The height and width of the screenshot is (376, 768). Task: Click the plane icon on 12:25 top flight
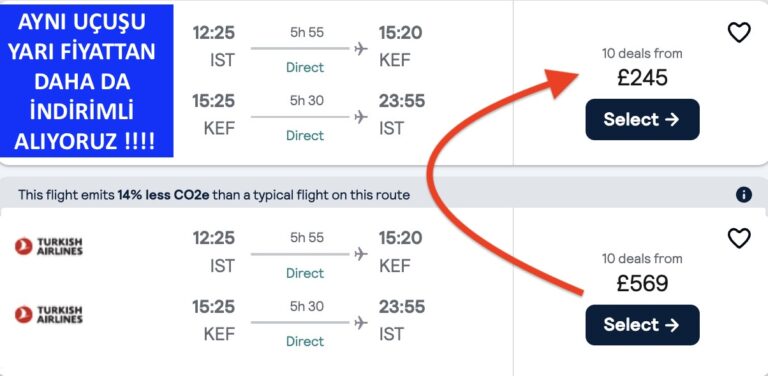(360, 48)
